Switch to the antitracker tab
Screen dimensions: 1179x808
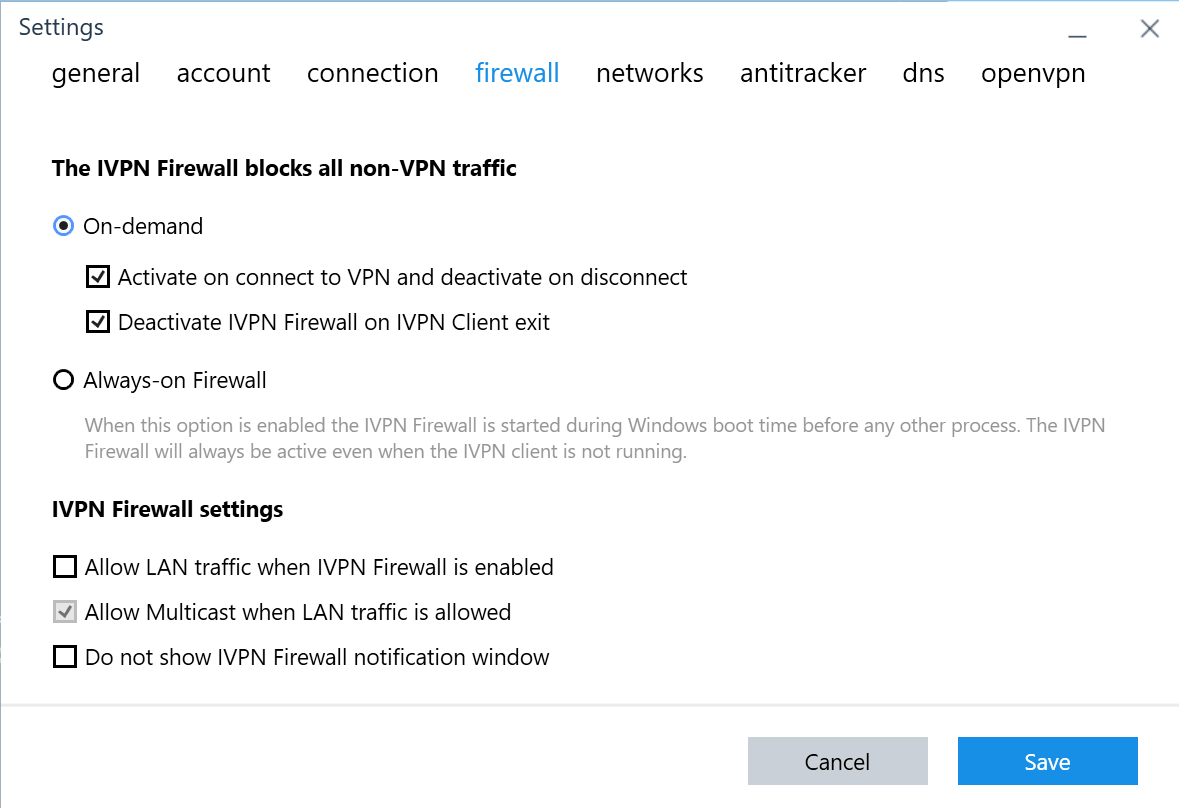pos(803,73)
